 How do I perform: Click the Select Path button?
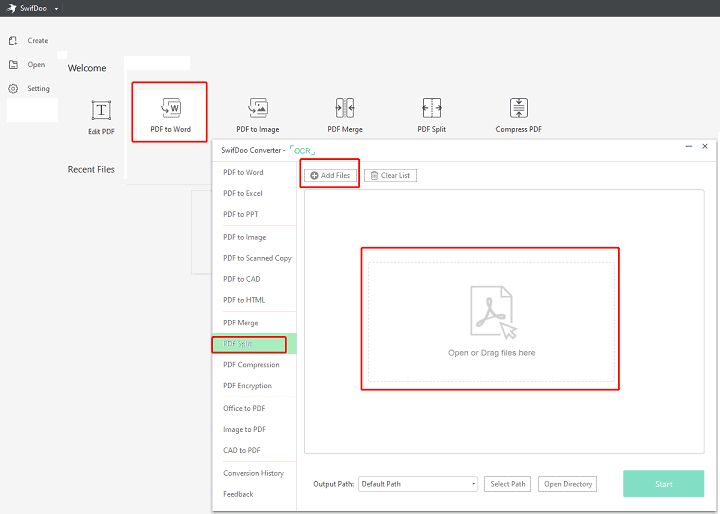(x=507, y=484)
